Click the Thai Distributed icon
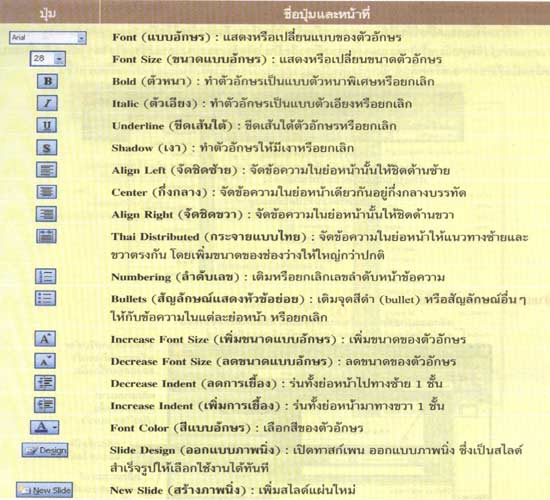The height and width of the screenshot is (500, 550). (x=46, y=236)
